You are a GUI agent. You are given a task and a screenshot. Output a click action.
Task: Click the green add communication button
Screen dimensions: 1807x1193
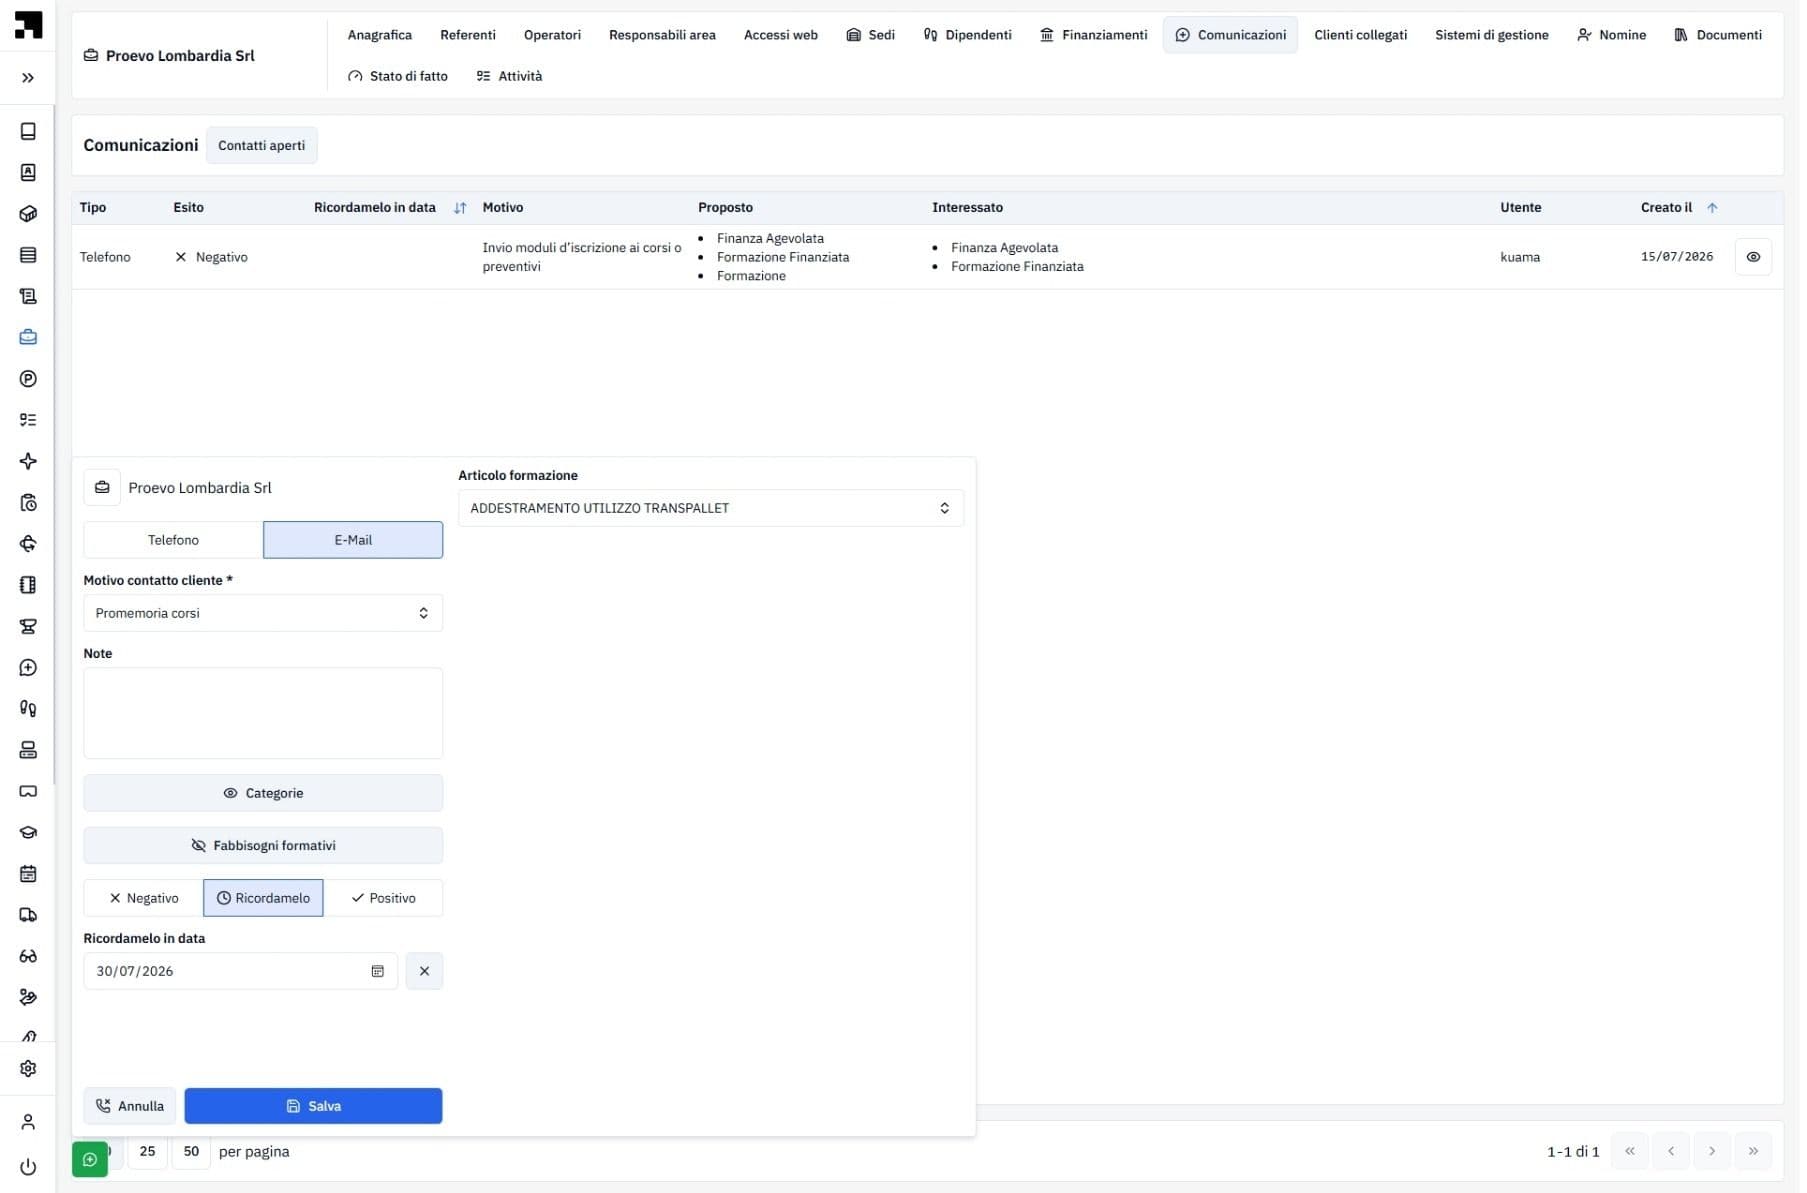pos(90,1160)
